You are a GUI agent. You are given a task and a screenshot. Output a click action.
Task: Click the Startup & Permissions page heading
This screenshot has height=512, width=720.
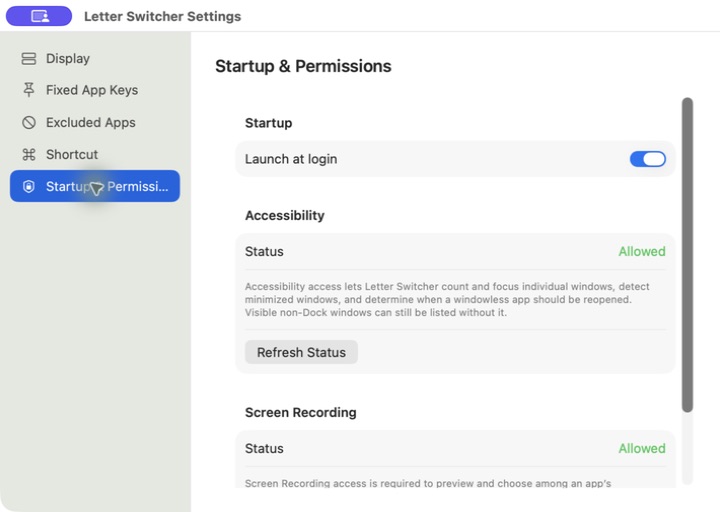(303, 66)
